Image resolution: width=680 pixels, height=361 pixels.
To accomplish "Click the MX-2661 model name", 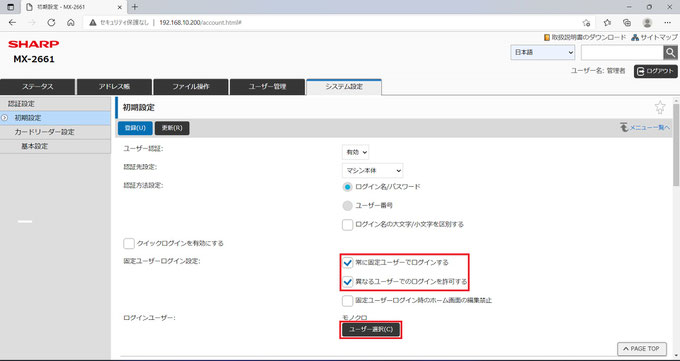I will pyautogui.click(x=34, y=59).
